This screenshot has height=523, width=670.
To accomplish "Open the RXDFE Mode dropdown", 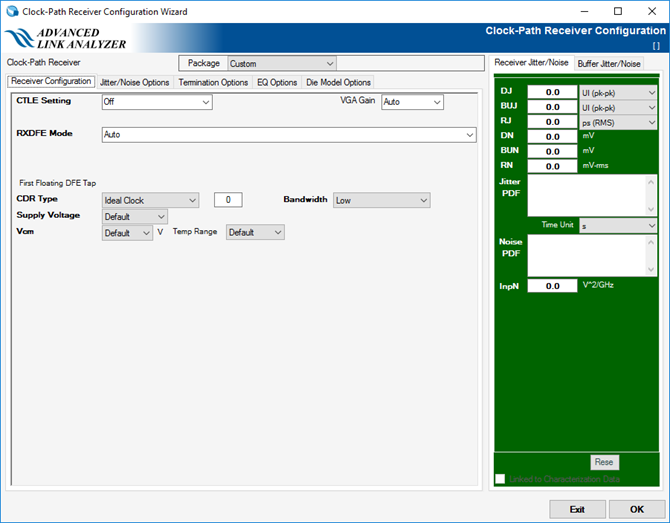I will [x=289, y=134].
